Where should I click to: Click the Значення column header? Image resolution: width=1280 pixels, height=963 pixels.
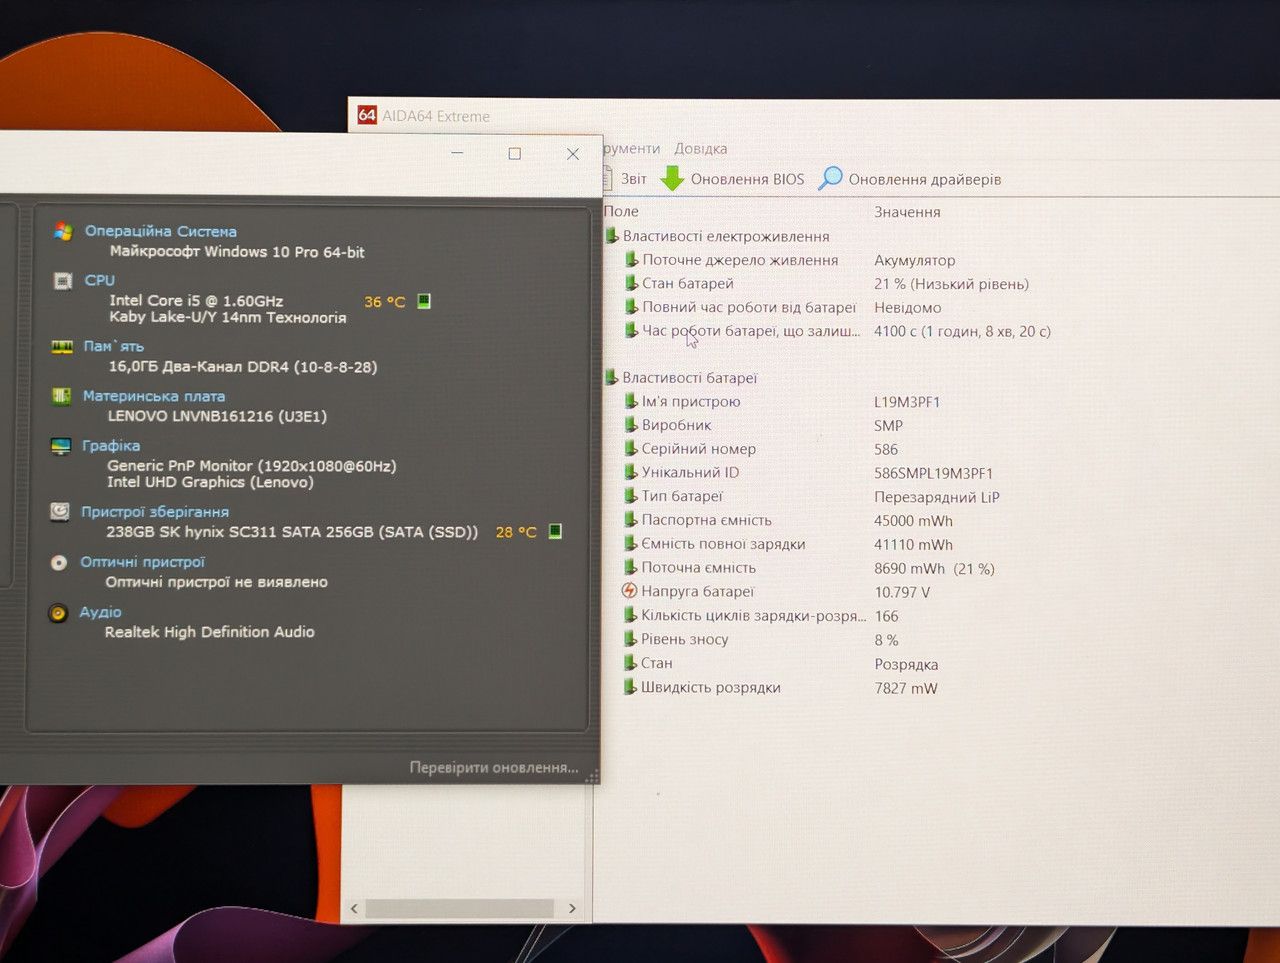coord(907,212)
